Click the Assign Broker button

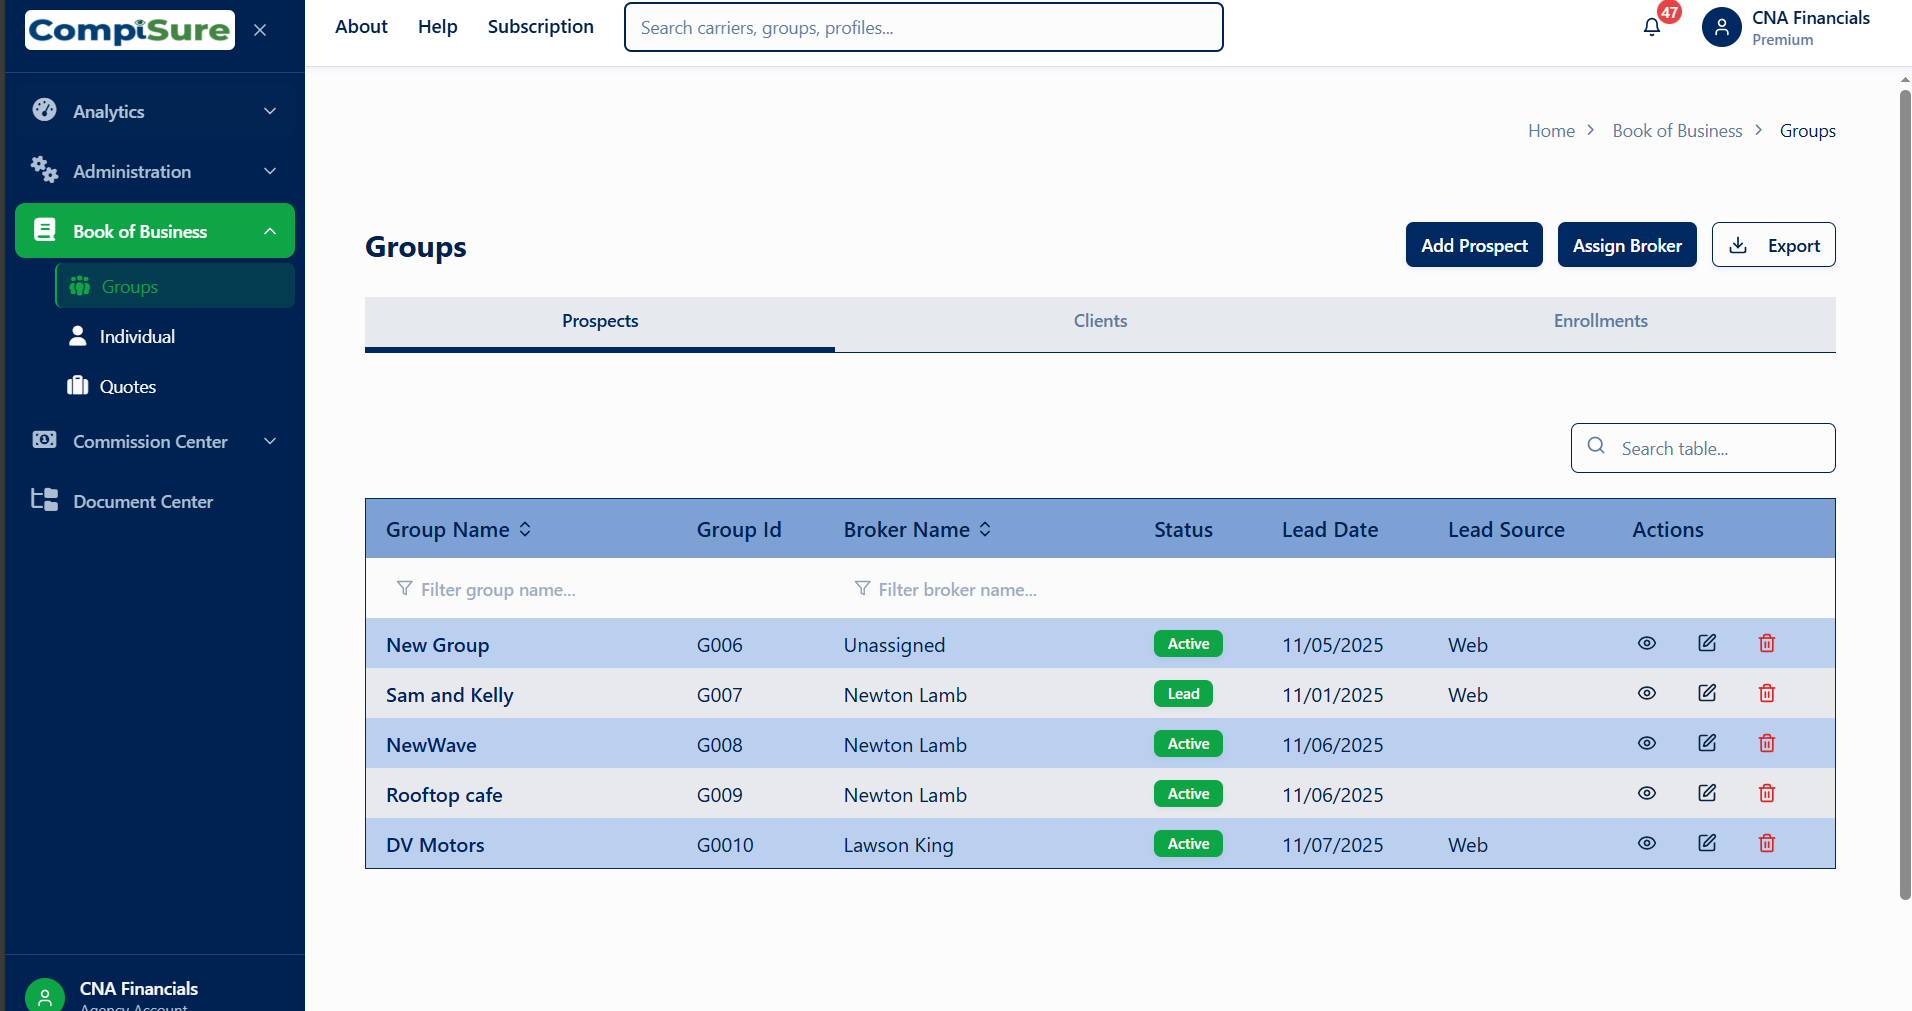pyautogui.click(x=1627, y=245)
